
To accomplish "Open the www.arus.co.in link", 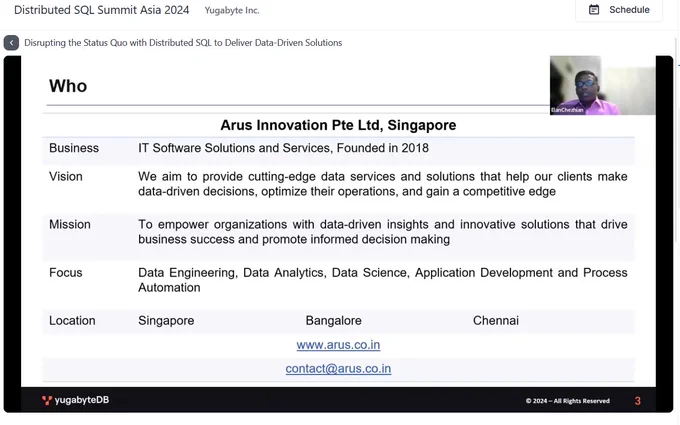I will (x=338, y=345).
